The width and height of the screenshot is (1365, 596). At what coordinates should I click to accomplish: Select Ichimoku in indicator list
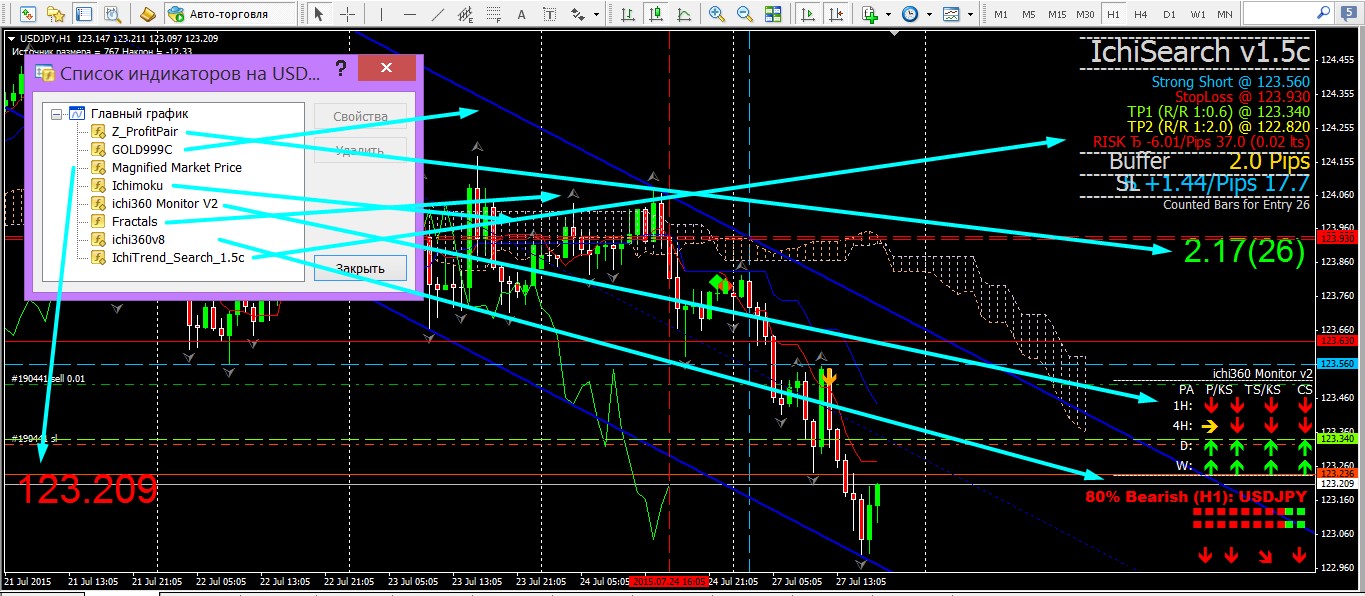137,185
